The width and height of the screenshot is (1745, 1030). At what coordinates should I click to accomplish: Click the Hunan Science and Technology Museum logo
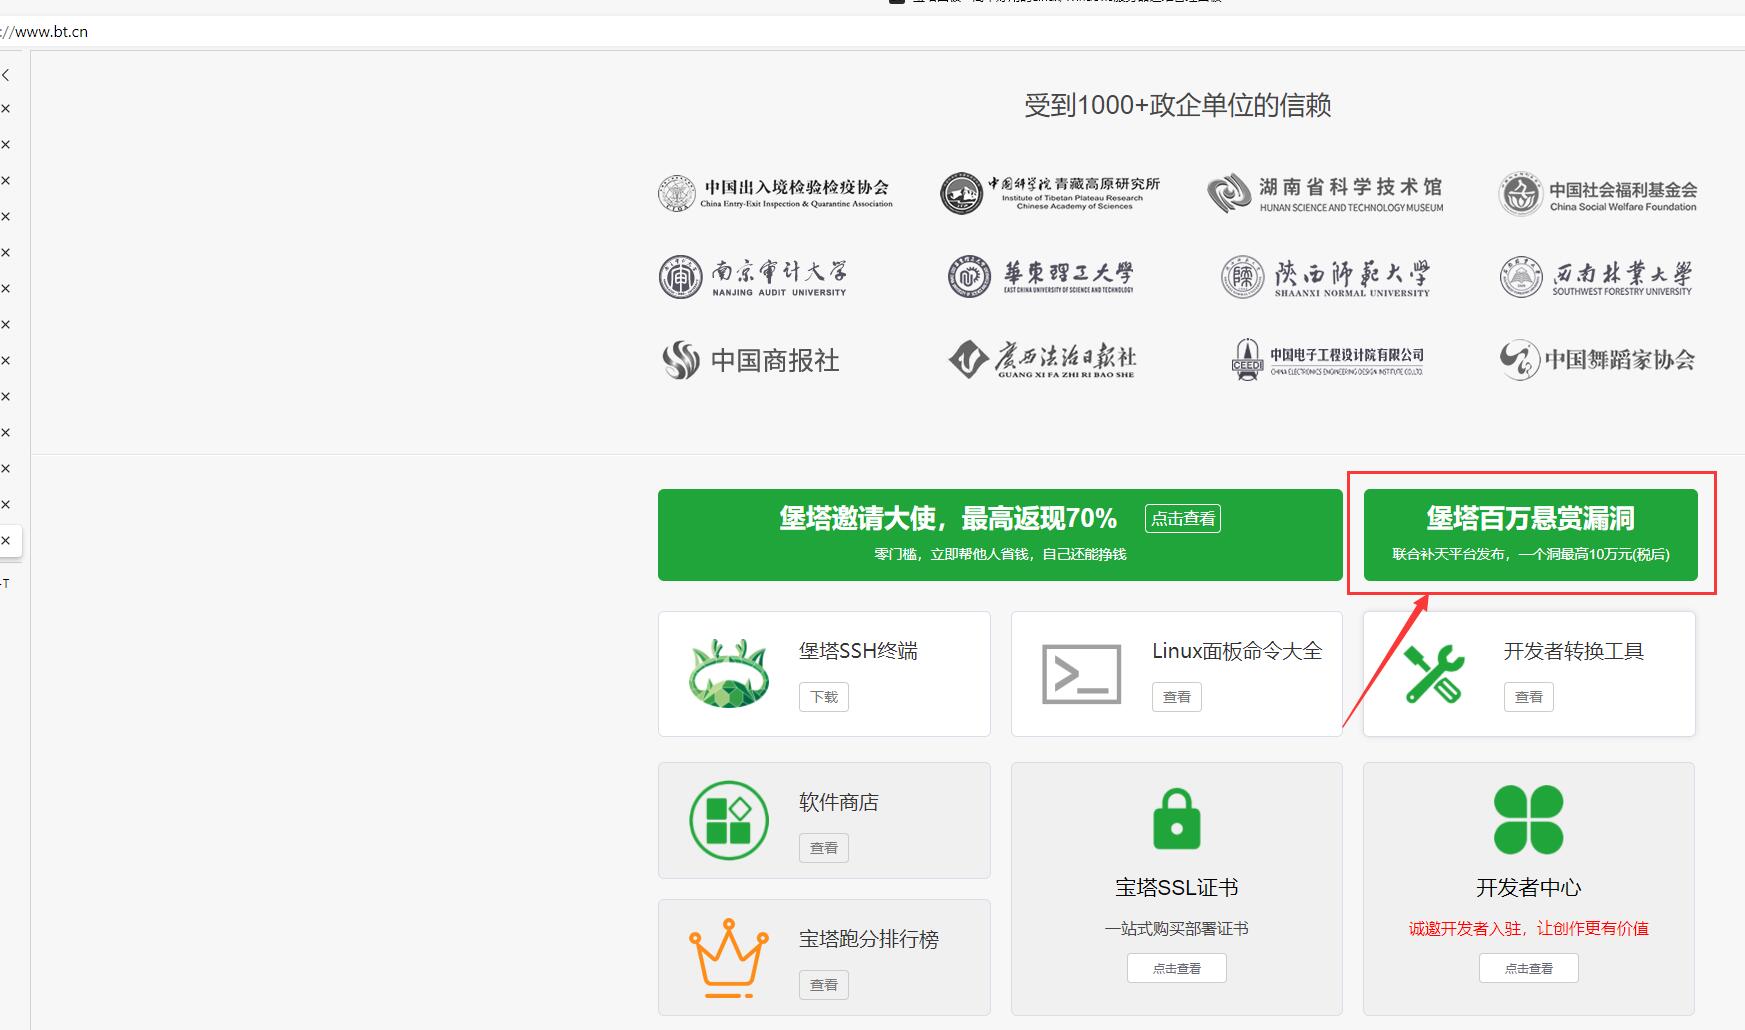point(1325,194)
